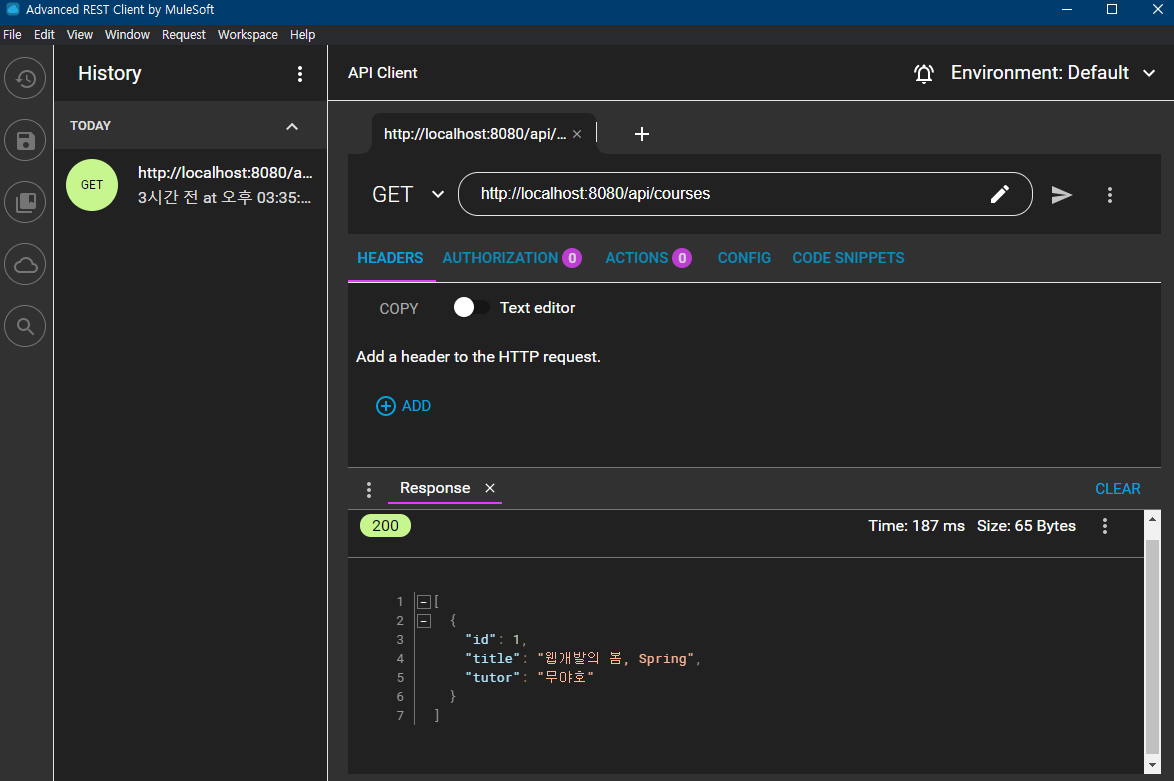Select the GET localhost history entry
The width and height of the screenshot is (1174, 781).
pos(190,185)
